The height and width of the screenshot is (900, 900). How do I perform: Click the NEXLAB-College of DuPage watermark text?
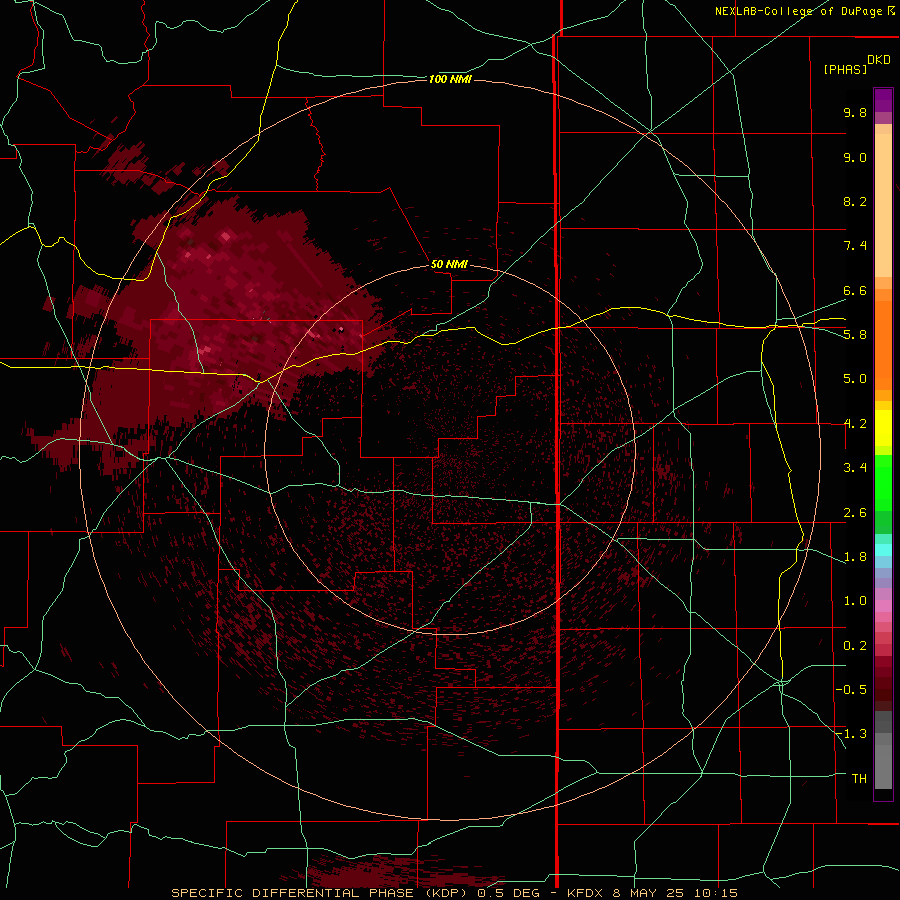(x=805, y=11)
